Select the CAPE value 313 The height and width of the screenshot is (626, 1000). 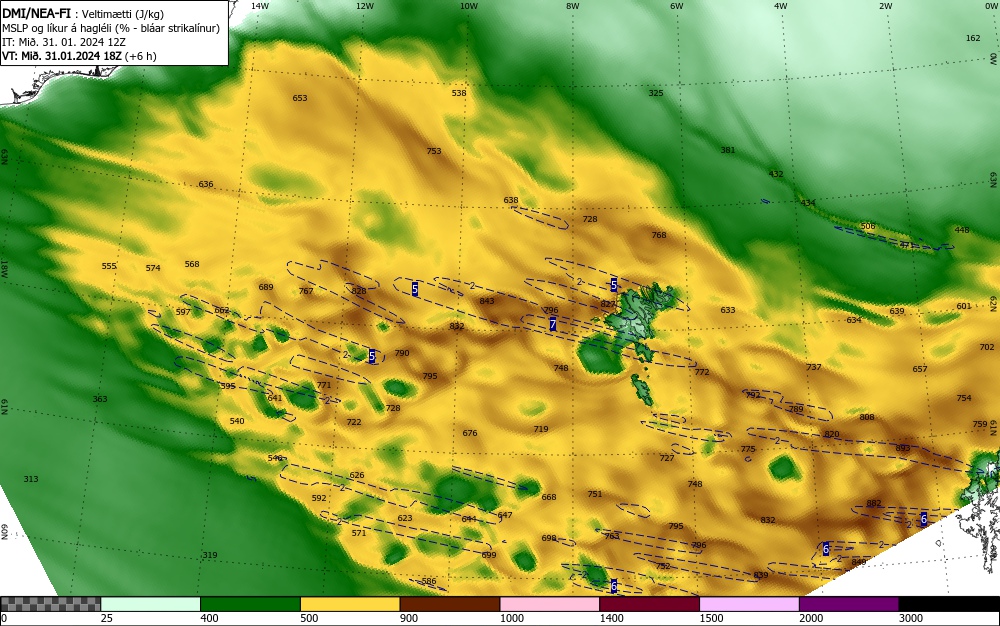point(31,479)
